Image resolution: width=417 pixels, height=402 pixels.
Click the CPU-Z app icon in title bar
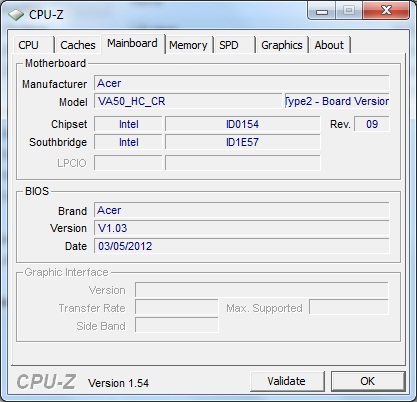coord(16,15)
